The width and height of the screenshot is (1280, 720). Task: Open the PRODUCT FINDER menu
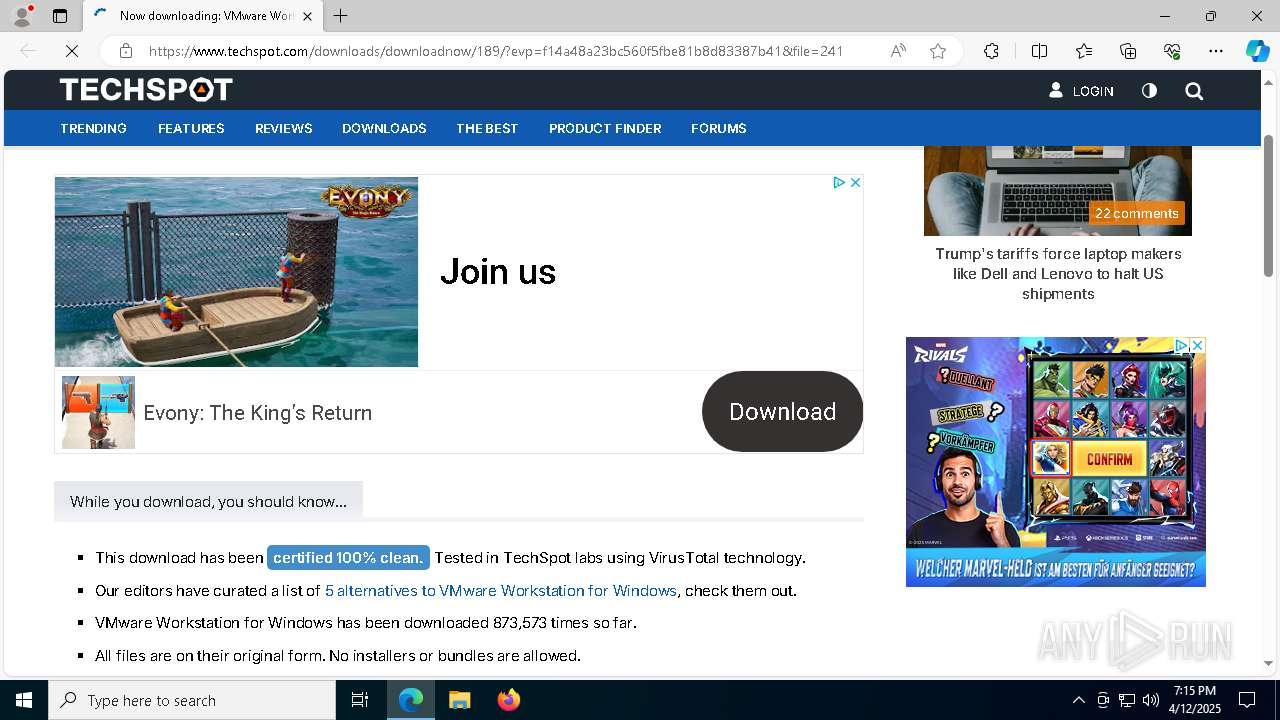[605, 128]
